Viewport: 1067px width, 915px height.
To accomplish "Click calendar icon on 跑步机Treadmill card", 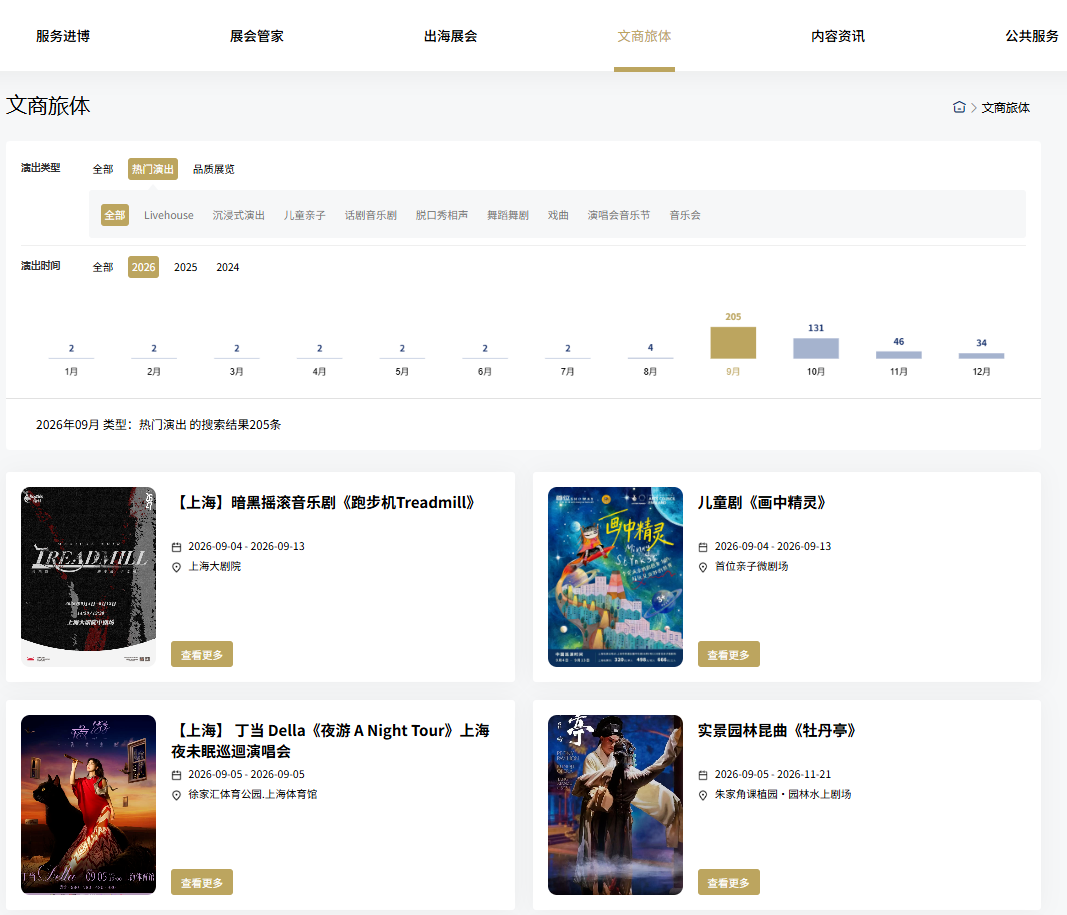I will (176, 547).
